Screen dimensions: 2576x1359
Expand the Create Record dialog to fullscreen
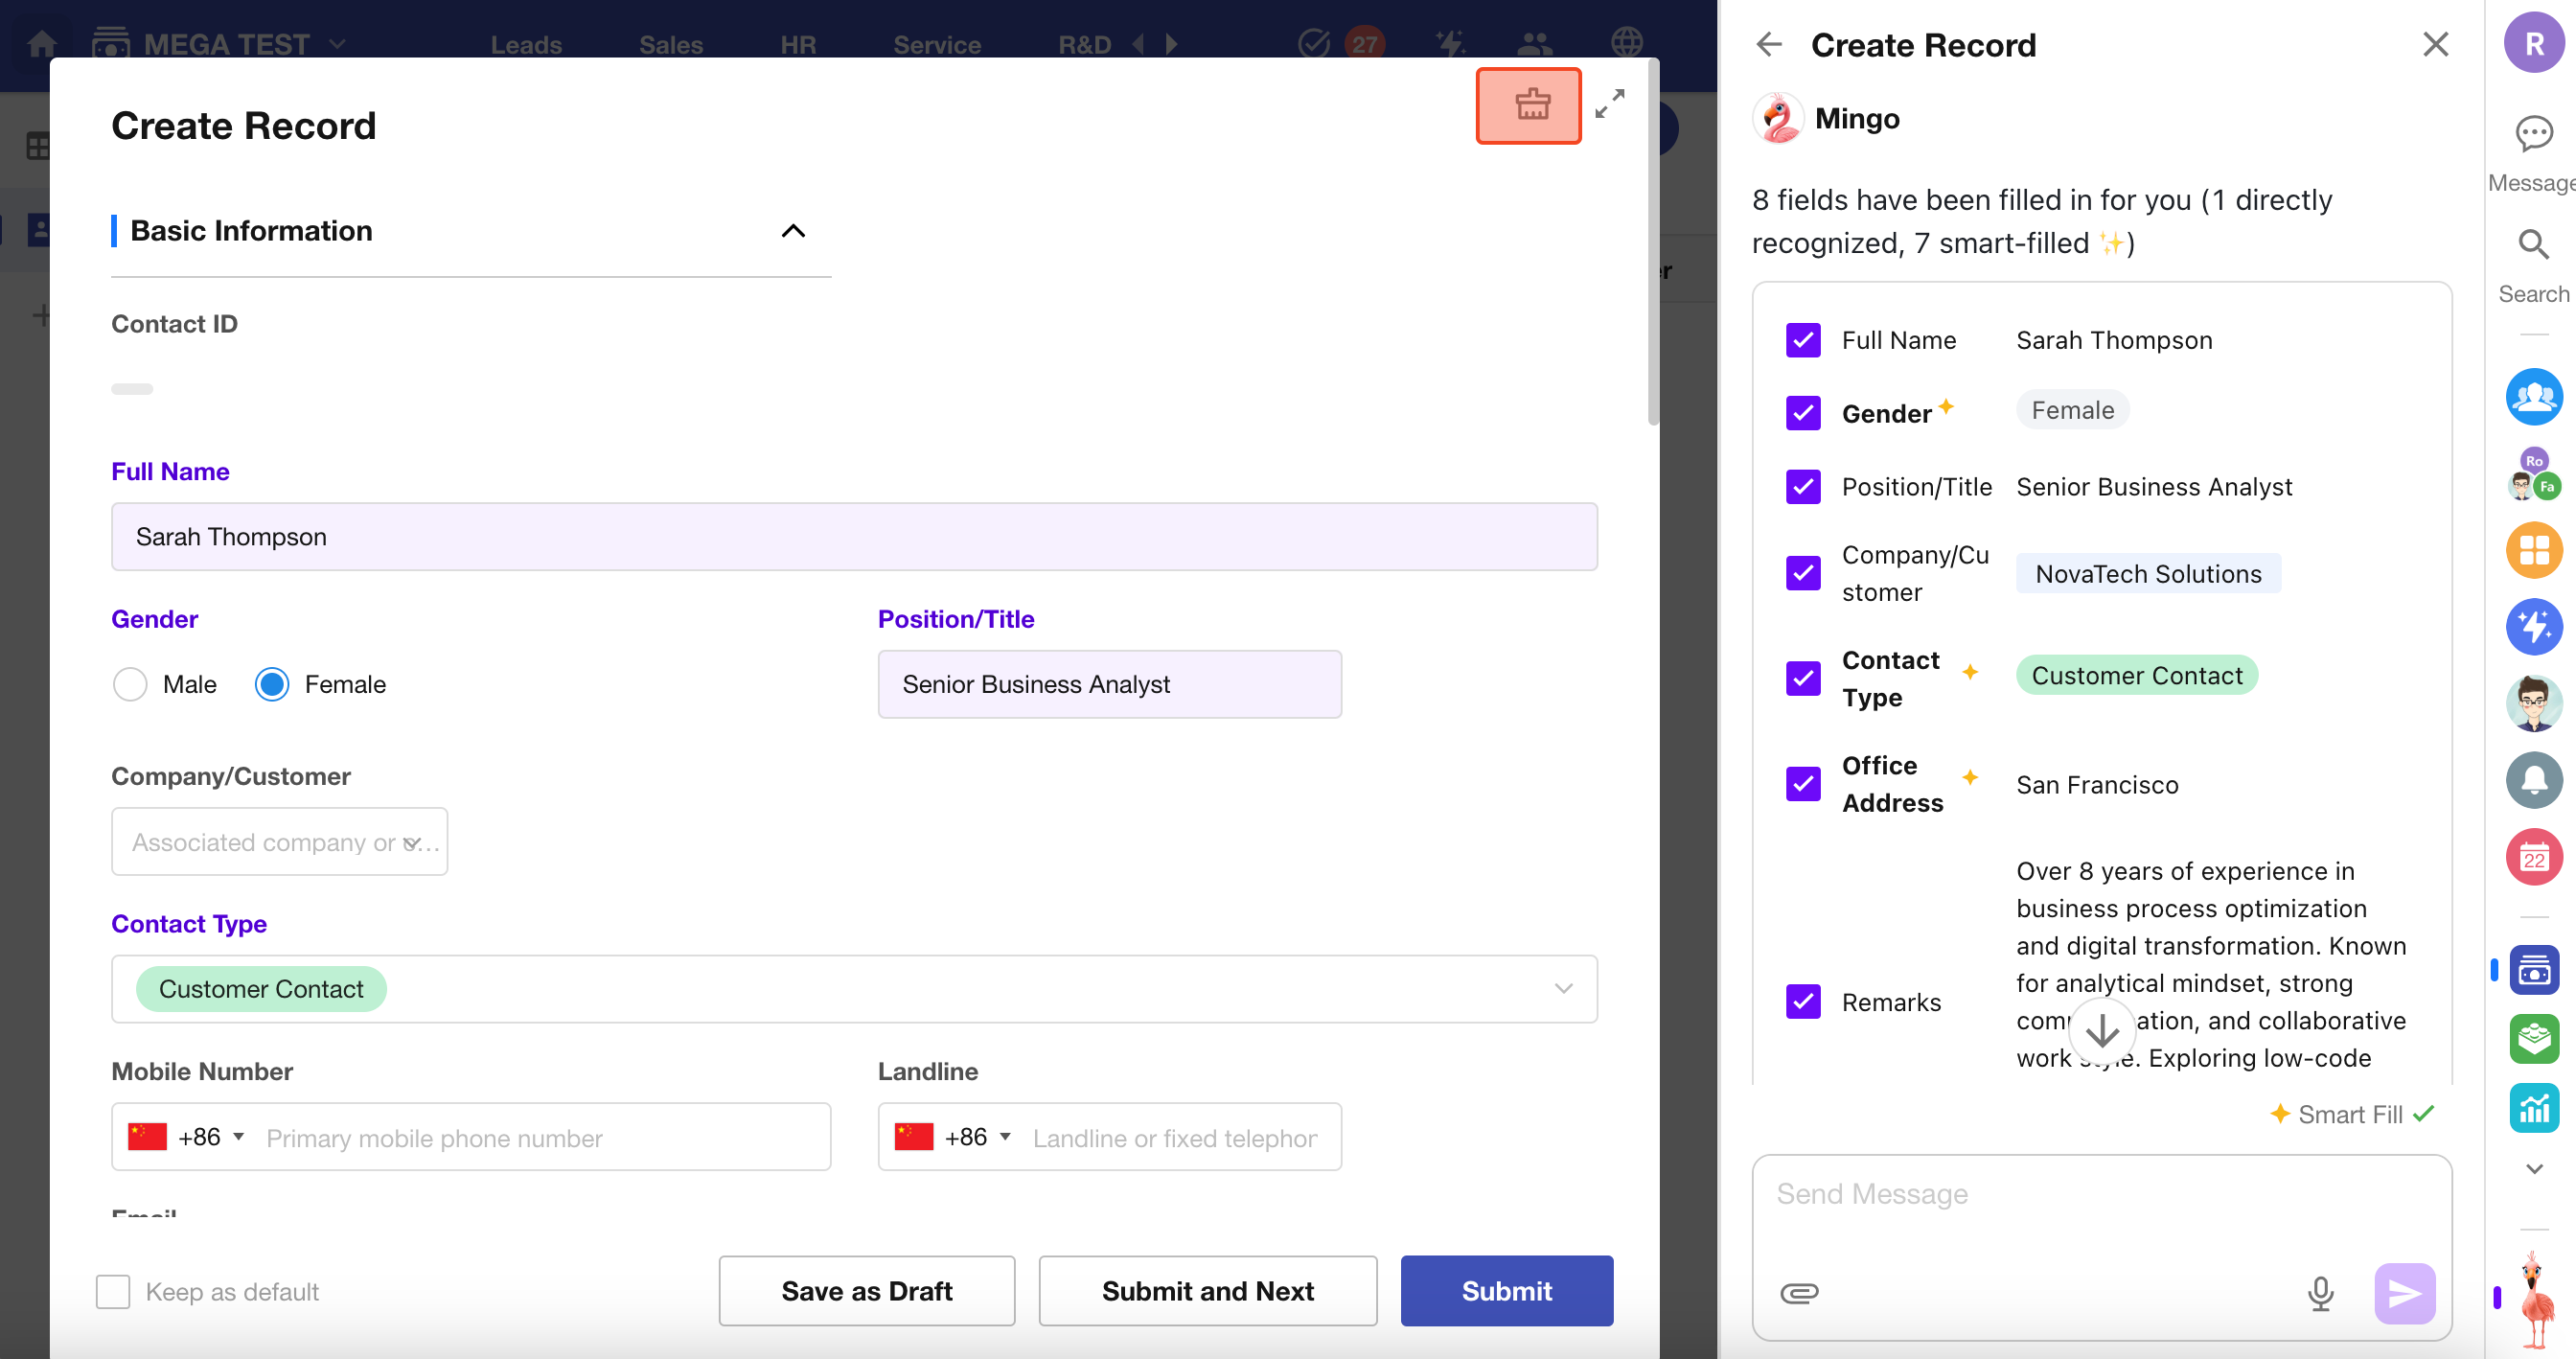[x=1609, y=104]
